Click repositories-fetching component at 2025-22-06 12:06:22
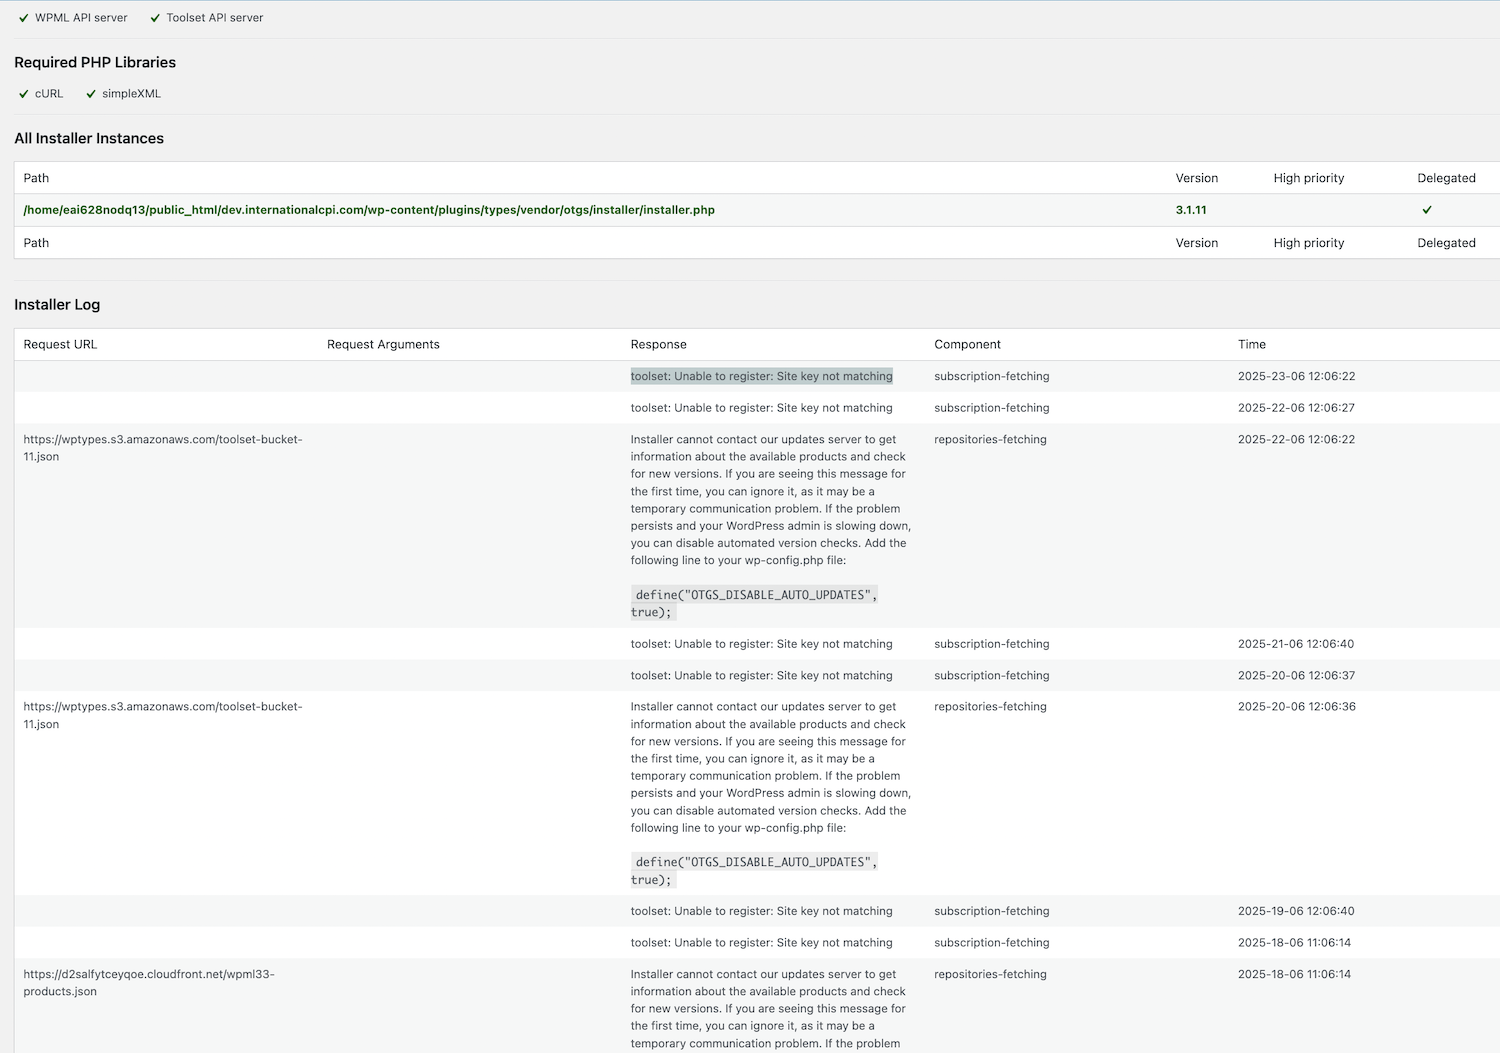1500x1053 pixels. click(990, 439)
